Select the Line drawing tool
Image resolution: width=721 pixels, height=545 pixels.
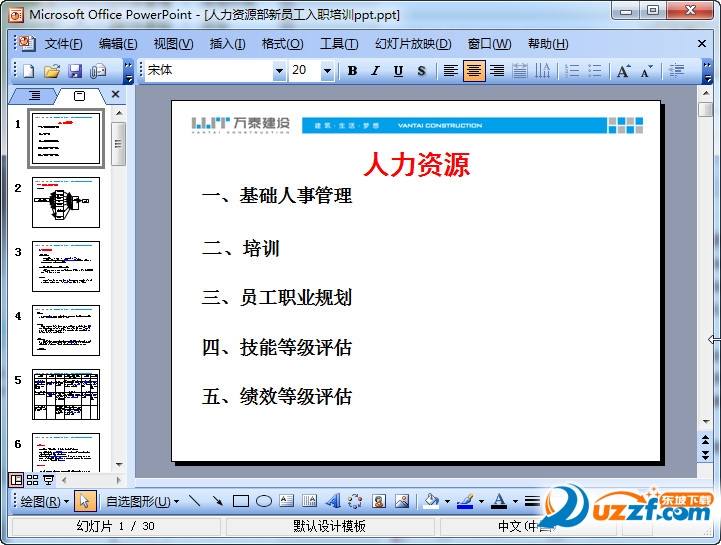[195, 501]
